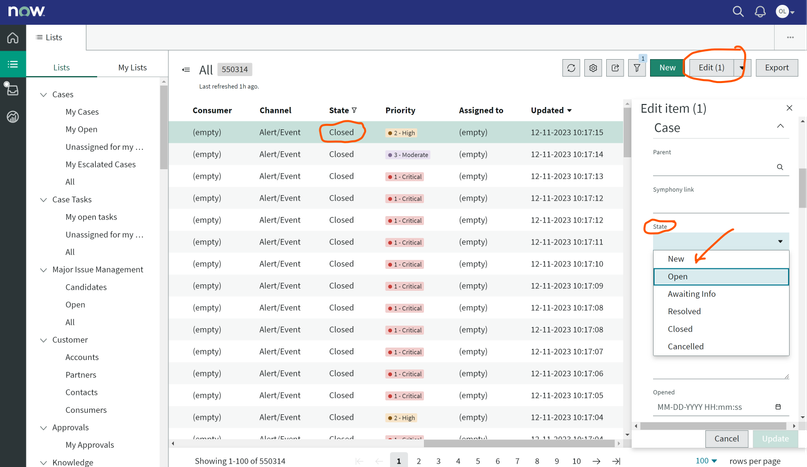Open My open tasks list
The image size is (807, 467).
91,217
